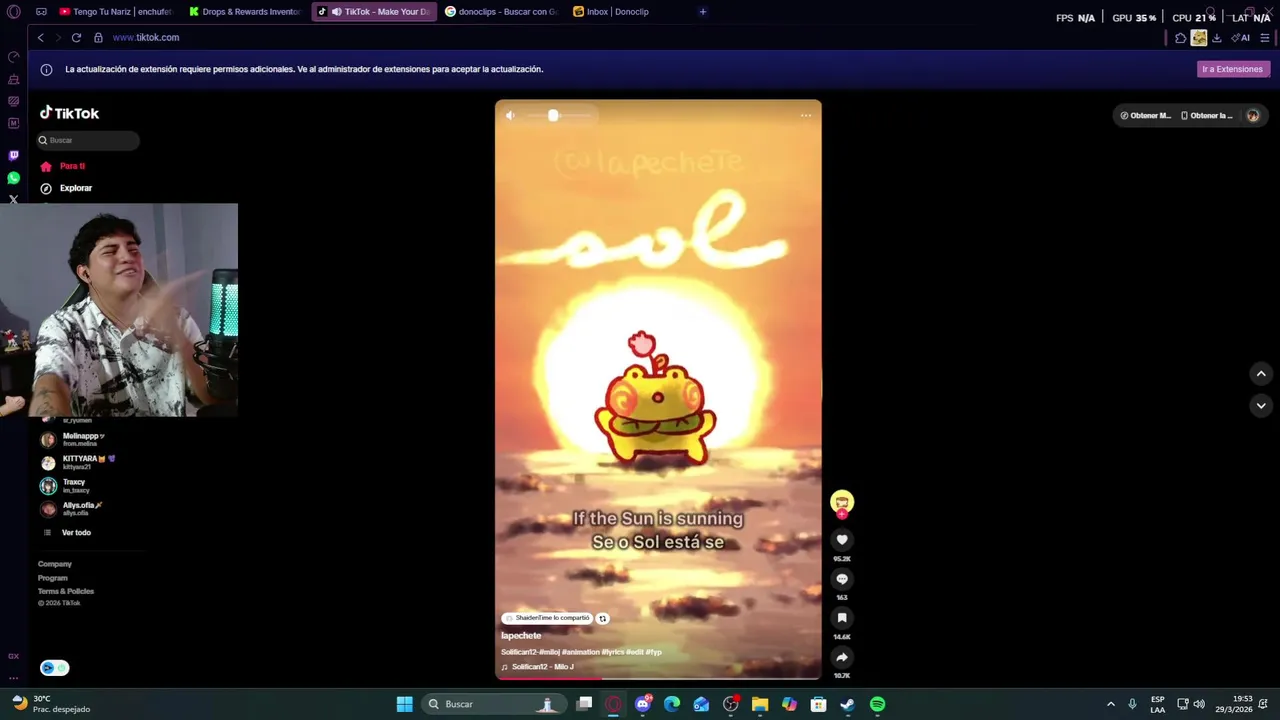The image size is (1280, 720).
Task: Open the Opera GX menu icon
Action: coord(14,12)
